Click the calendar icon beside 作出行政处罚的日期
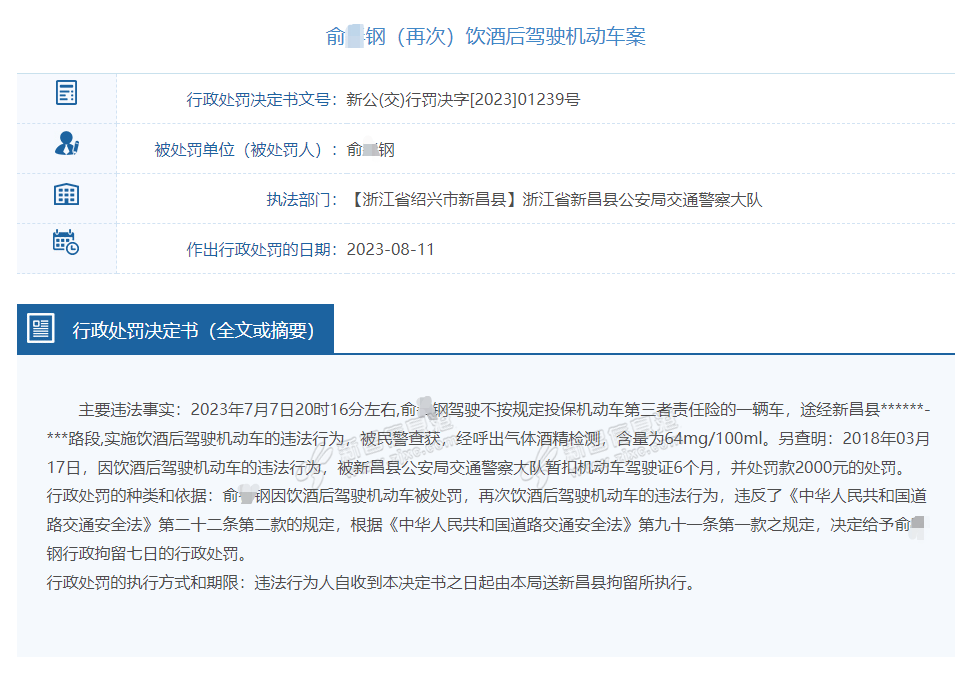The image size is (980, 685). tap(66, 243)
